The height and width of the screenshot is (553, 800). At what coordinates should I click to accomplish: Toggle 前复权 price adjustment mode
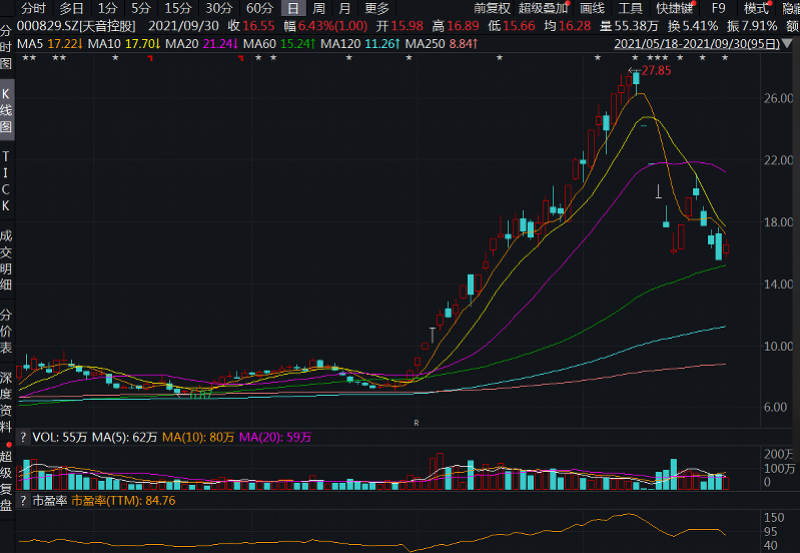pos(491,8)
